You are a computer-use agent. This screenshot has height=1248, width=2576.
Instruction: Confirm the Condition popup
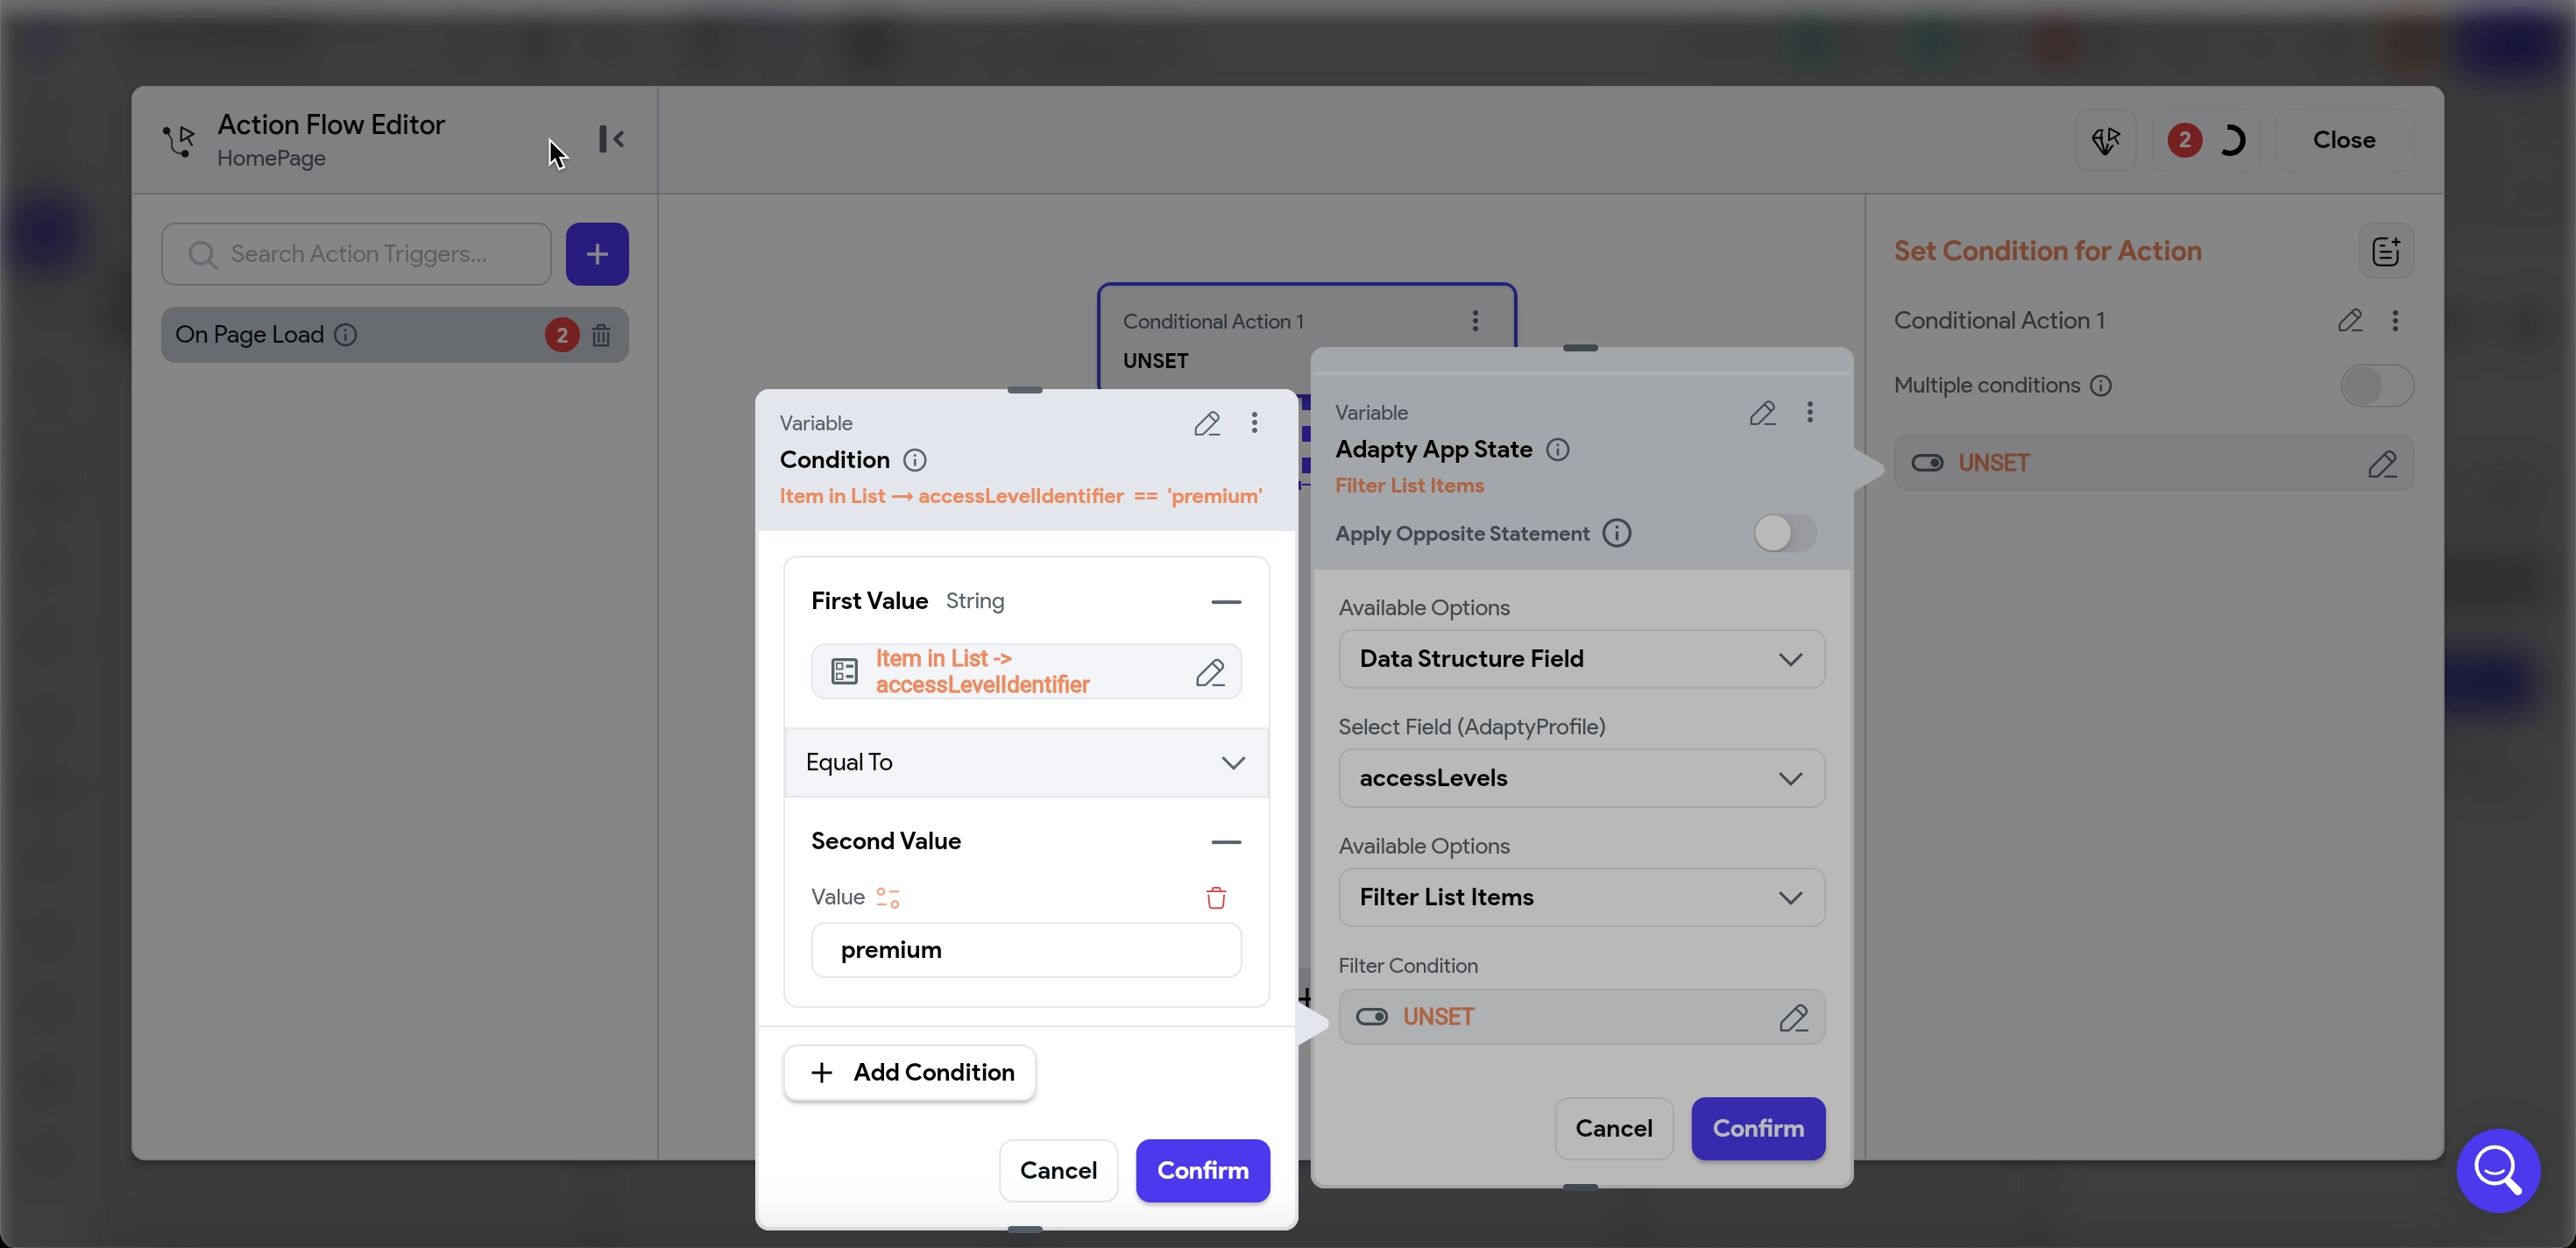[1202, 1170]
